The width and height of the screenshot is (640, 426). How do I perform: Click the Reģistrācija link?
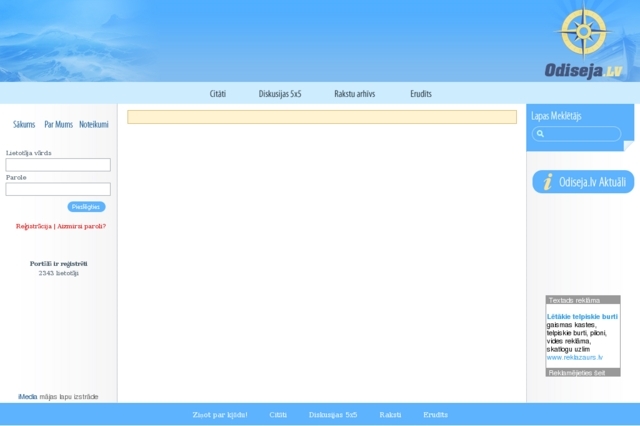point(33,226)
